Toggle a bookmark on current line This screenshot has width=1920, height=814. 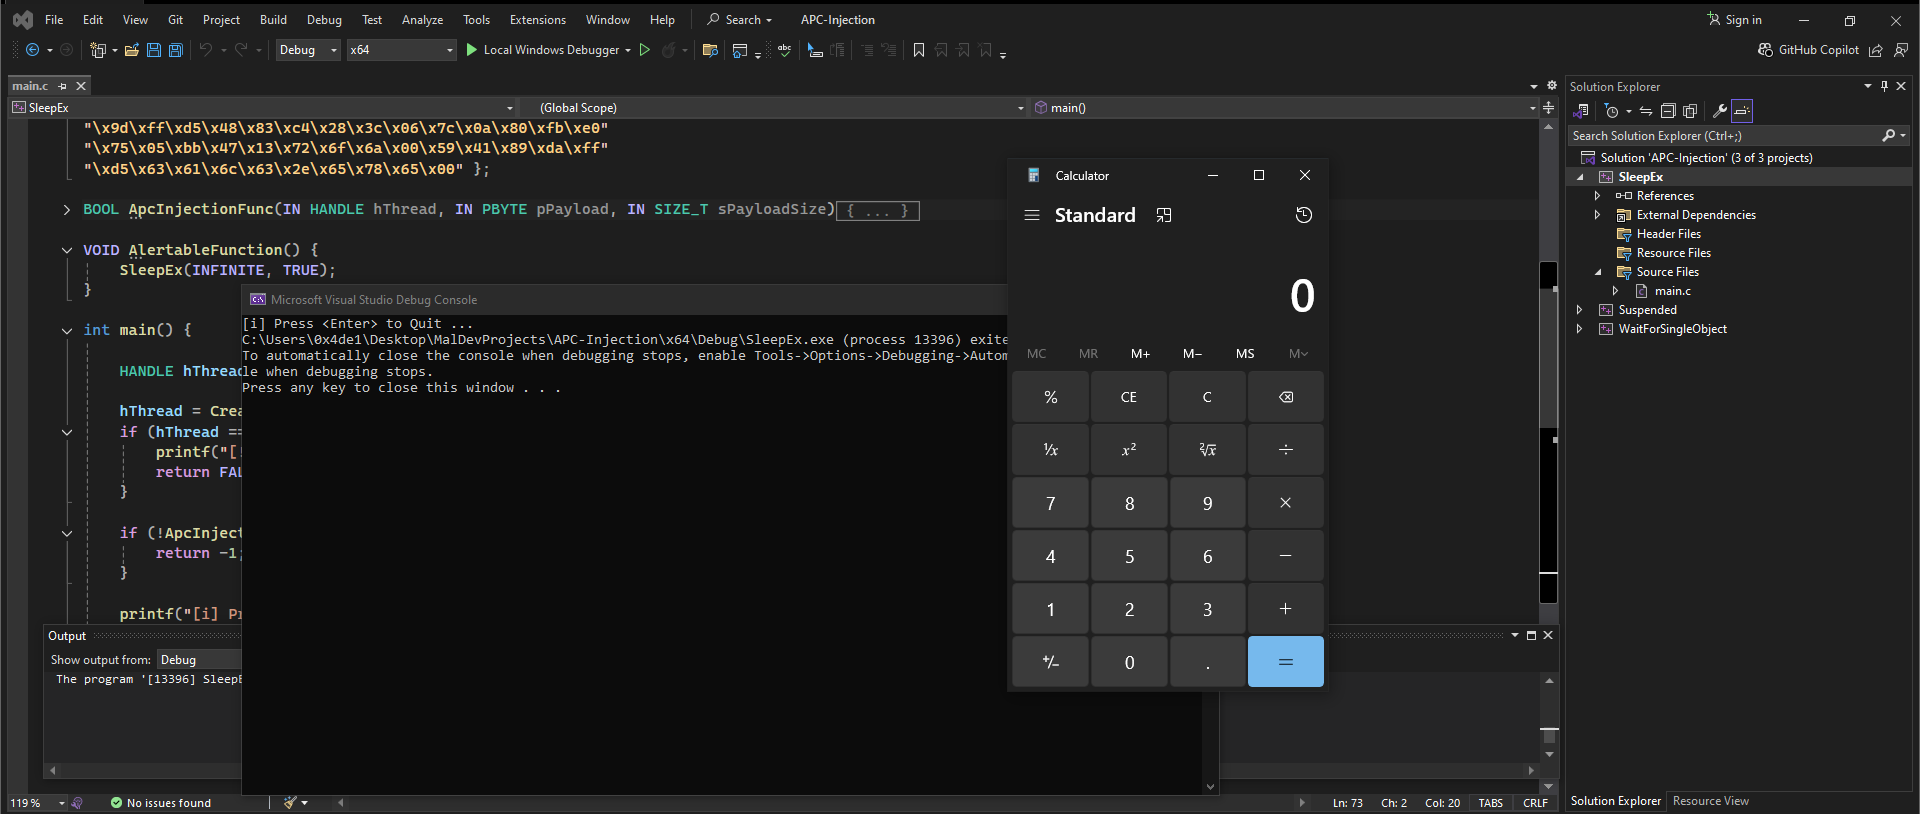tap(919, 50)
